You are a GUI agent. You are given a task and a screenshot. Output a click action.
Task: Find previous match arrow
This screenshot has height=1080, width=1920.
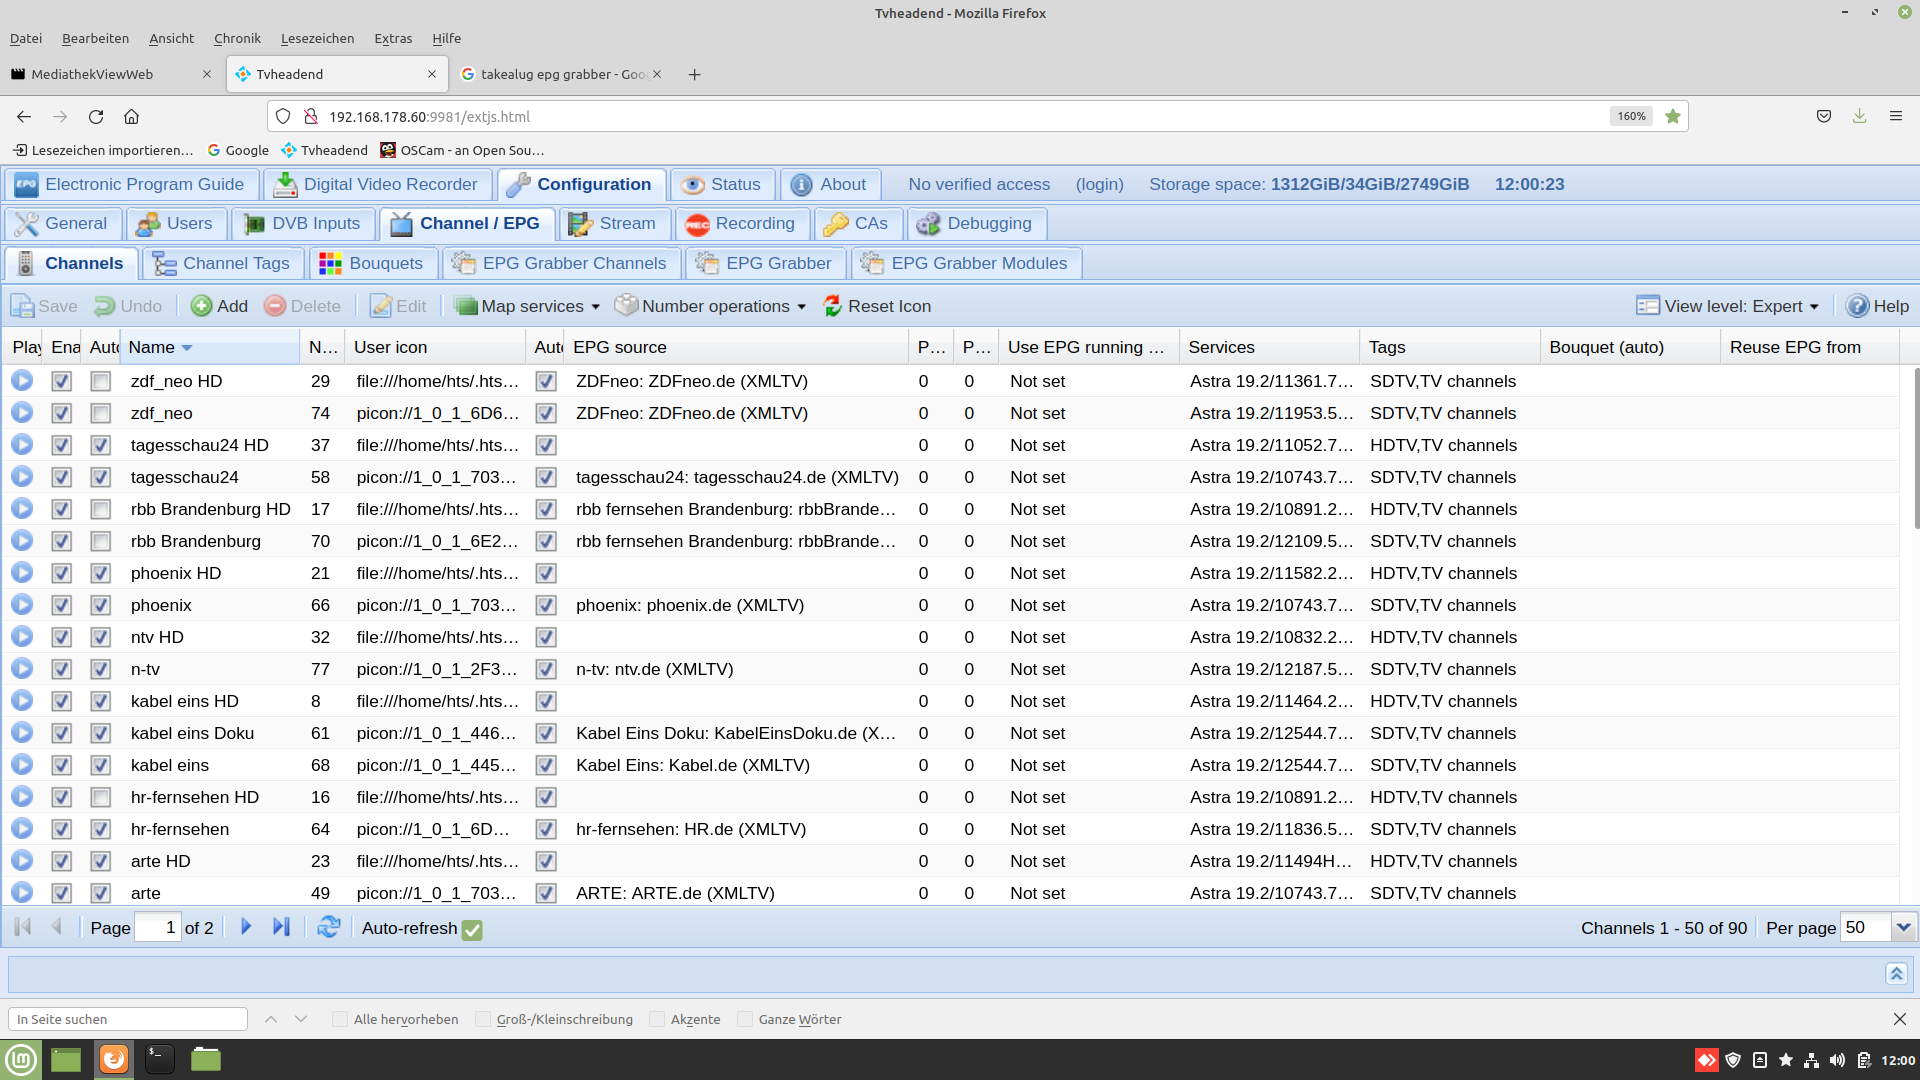pyautogui.click(x=271, y=1019)
